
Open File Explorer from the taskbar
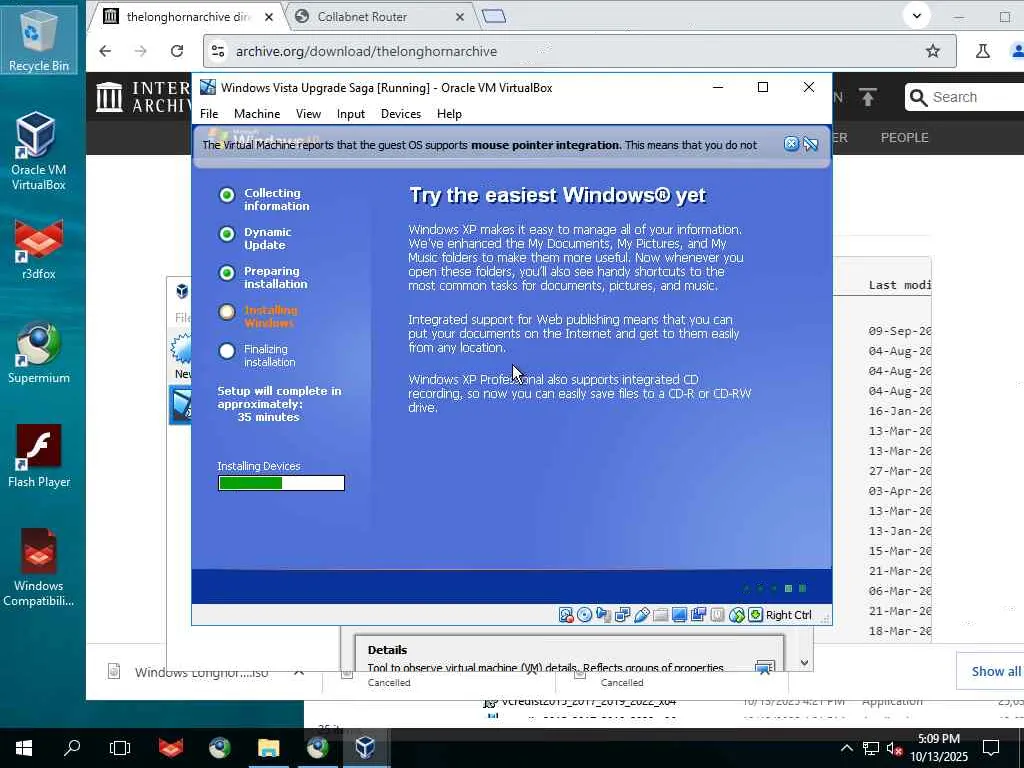(268, 748)
